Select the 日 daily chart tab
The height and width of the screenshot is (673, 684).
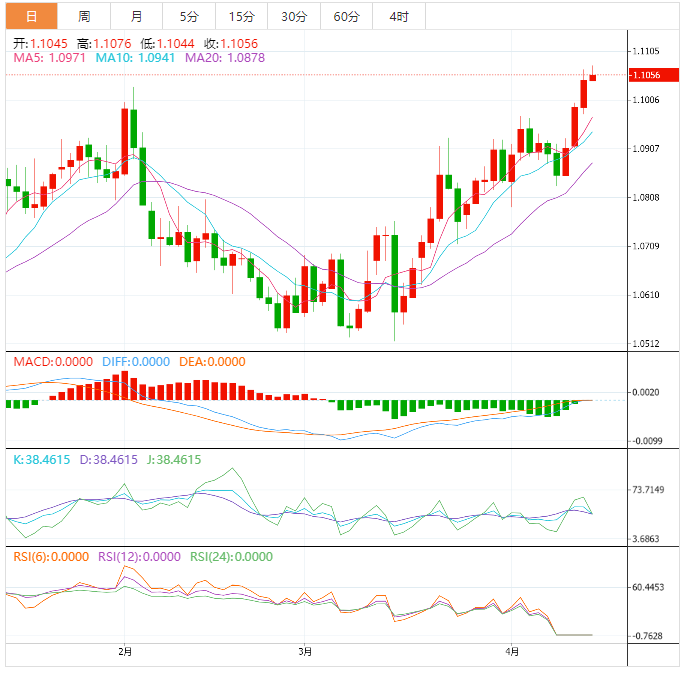[32, 16]
